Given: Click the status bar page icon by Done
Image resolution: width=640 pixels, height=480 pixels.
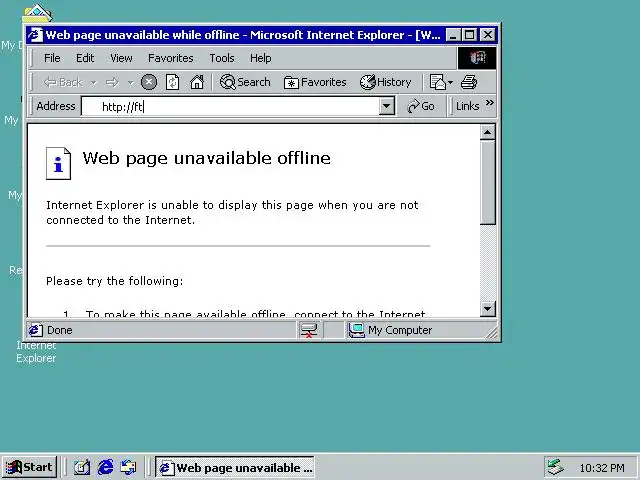Looking at the screenshot, I should click(36, 330).
